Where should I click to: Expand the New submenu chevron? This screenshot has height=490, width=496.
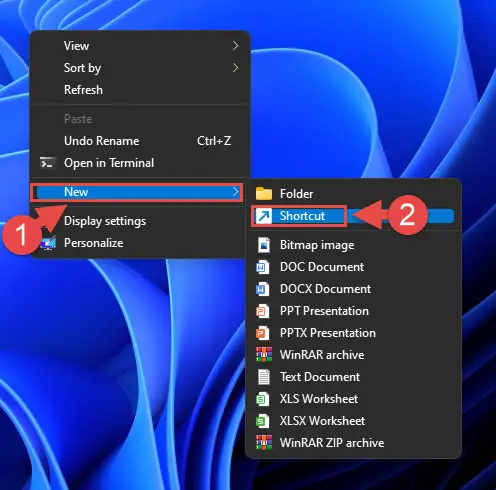pyautogui.click(x=236, y=192)
